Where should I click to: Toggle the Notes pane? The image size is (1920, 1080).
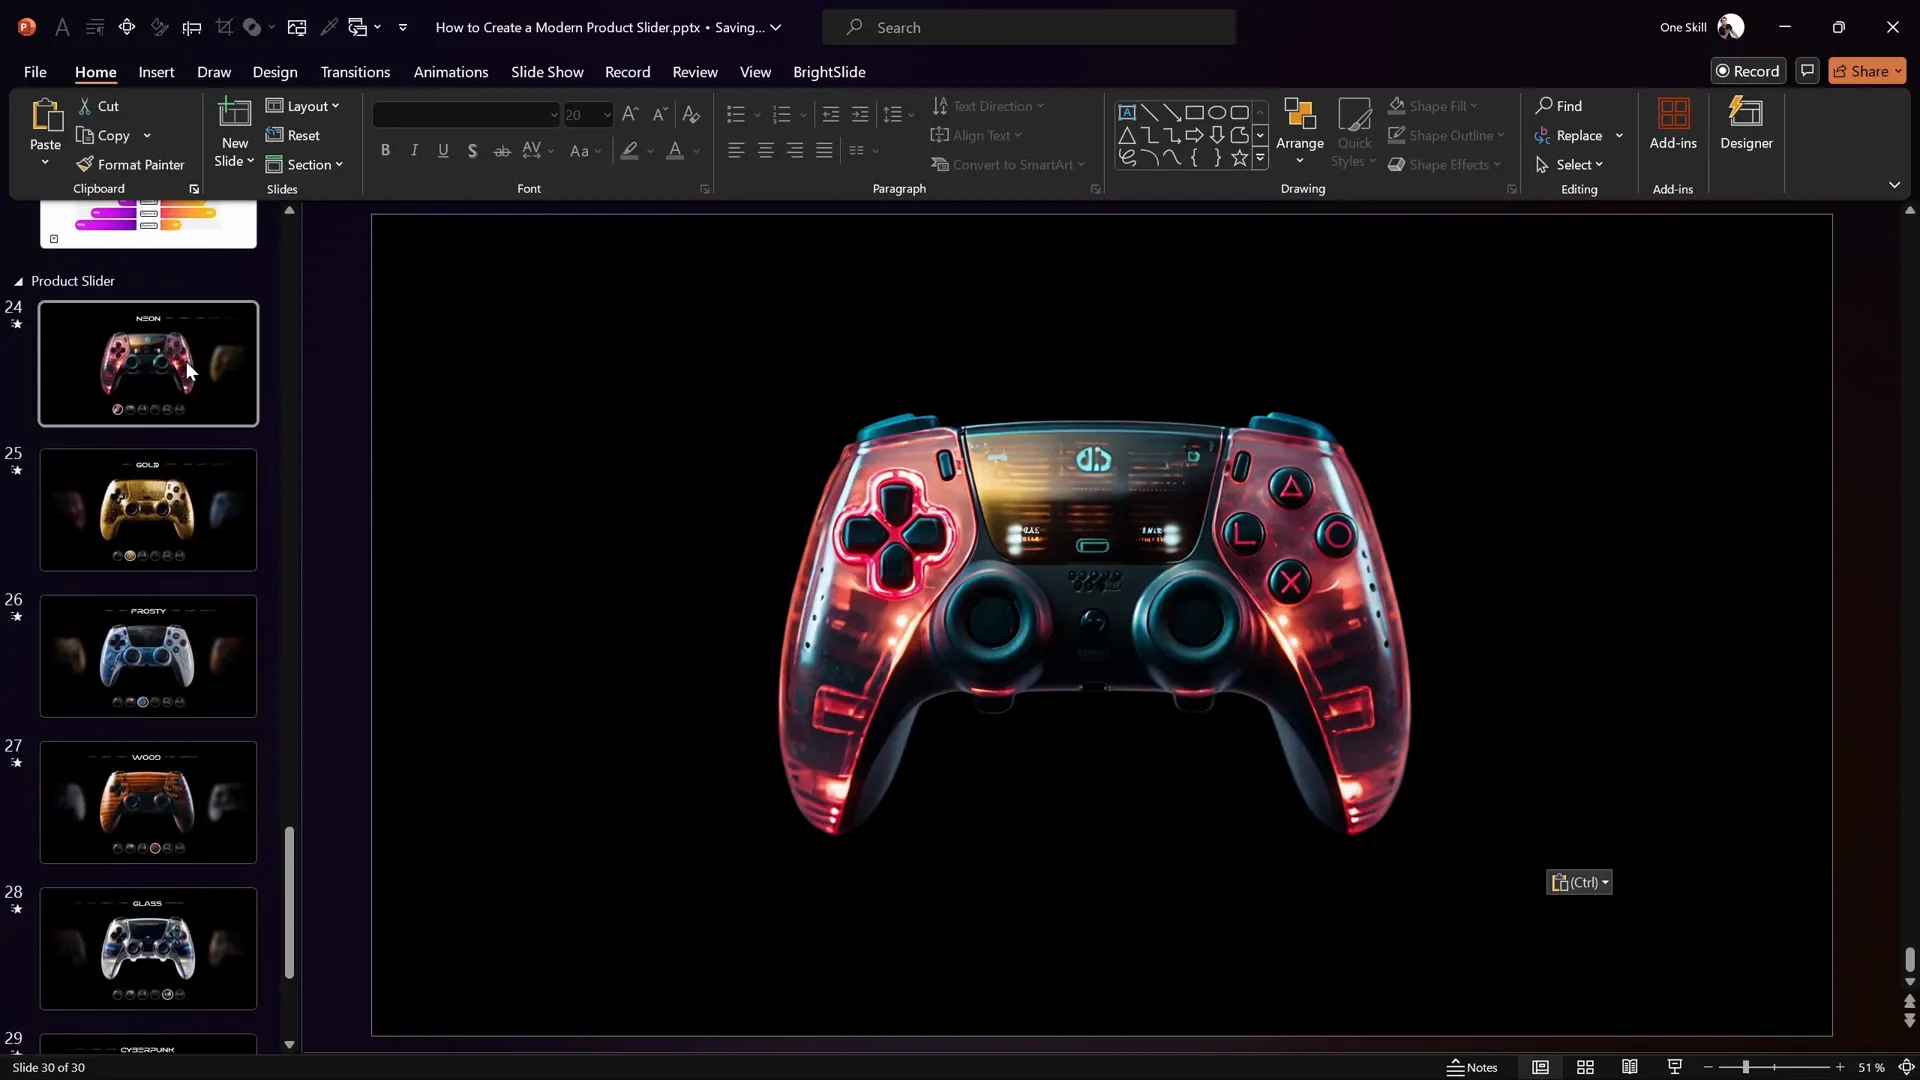pos(1472,1067)
